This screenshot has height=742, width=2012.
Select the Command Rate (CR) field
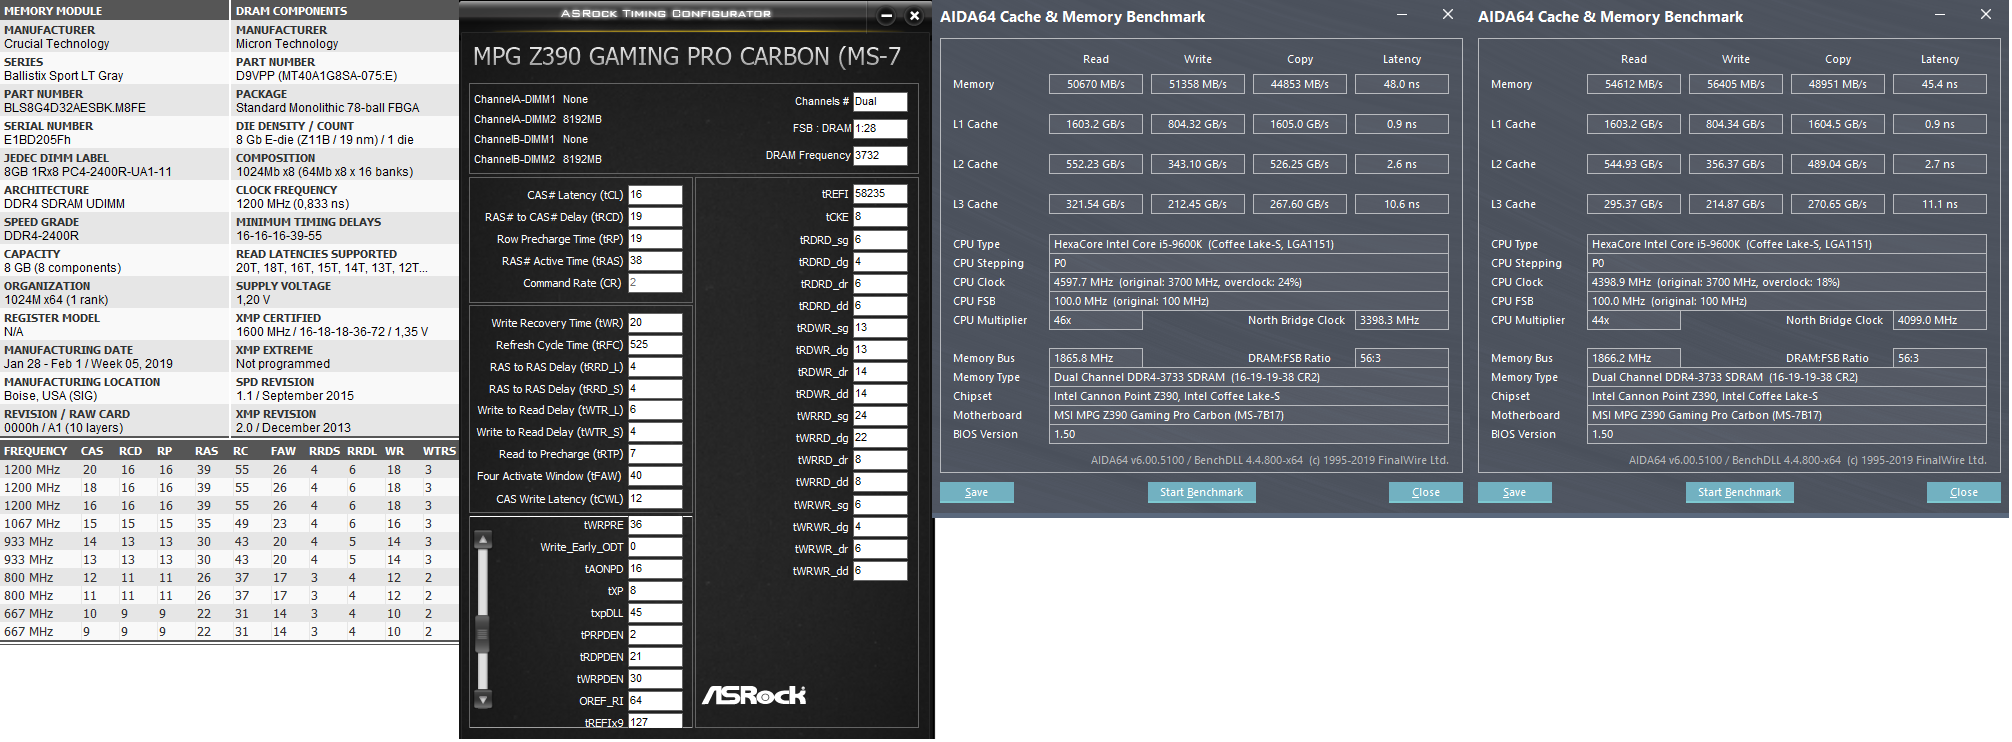pos(655,283)
